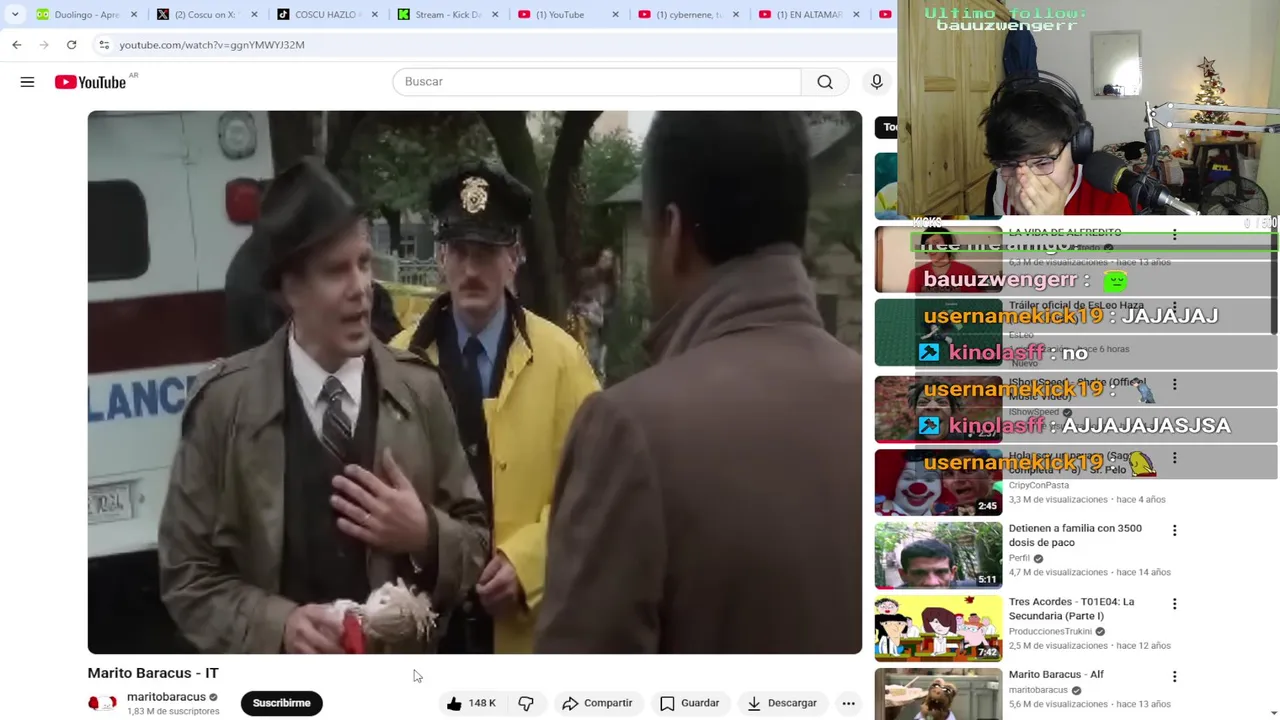Click the video title Marito Baracus - IT
Image resolution: width=1280 pixels, height=720 pixels.
tap(153, 673)
